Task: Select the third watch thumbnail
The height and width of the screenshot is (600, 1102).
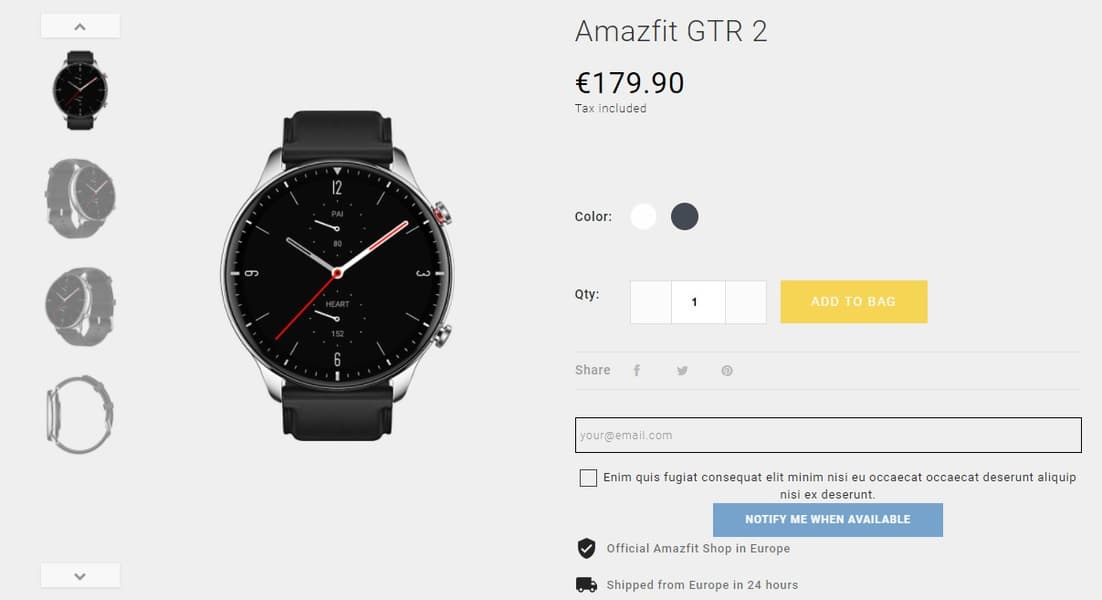Action: pos(80,306)
